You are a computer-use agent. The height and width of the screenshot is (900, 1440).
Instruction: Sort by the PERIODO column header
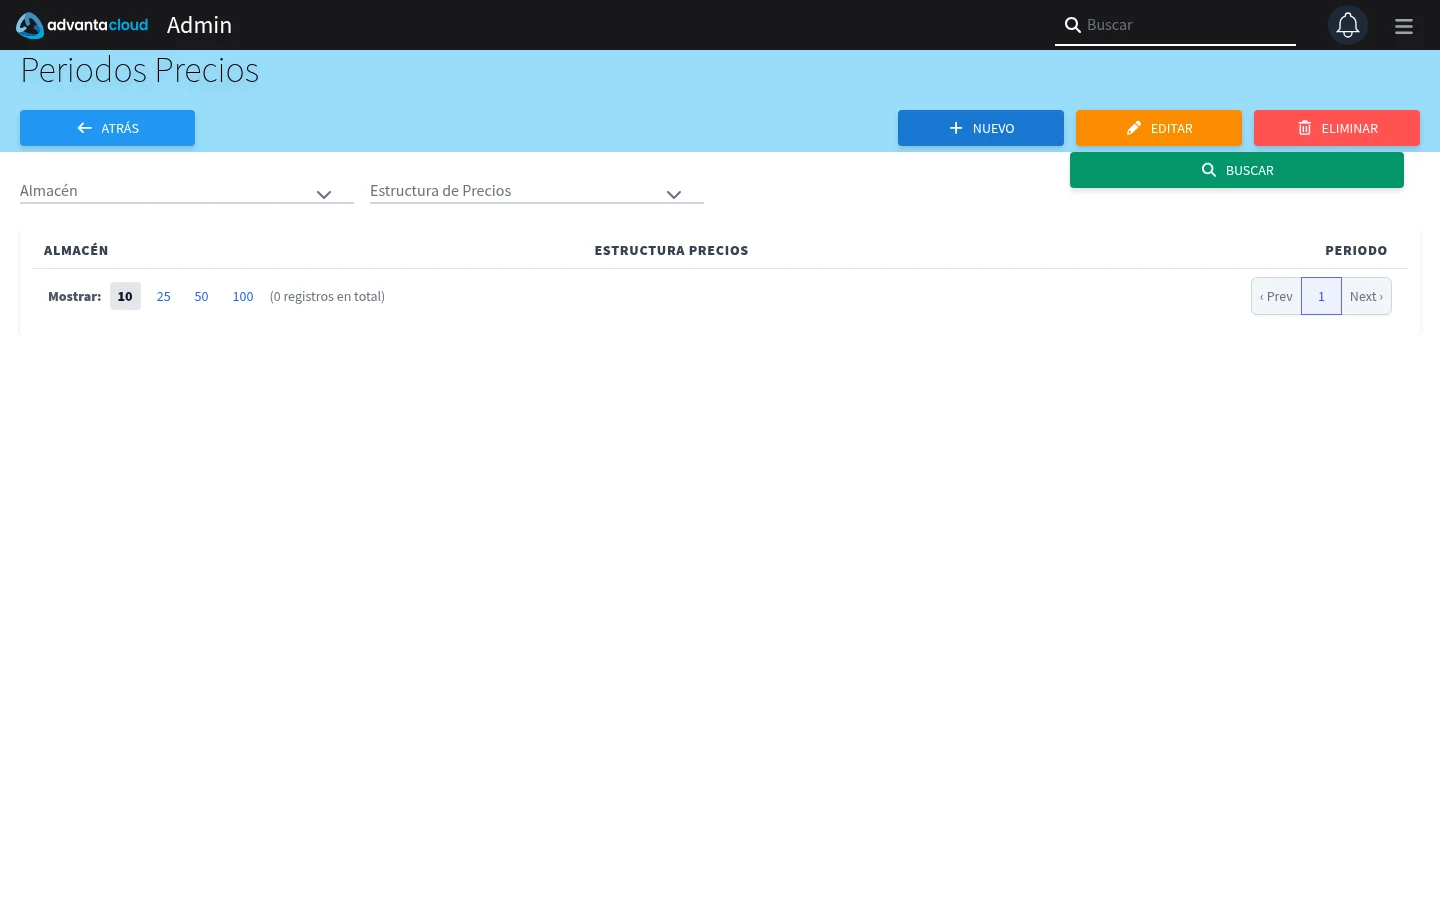pos(1356,250)
